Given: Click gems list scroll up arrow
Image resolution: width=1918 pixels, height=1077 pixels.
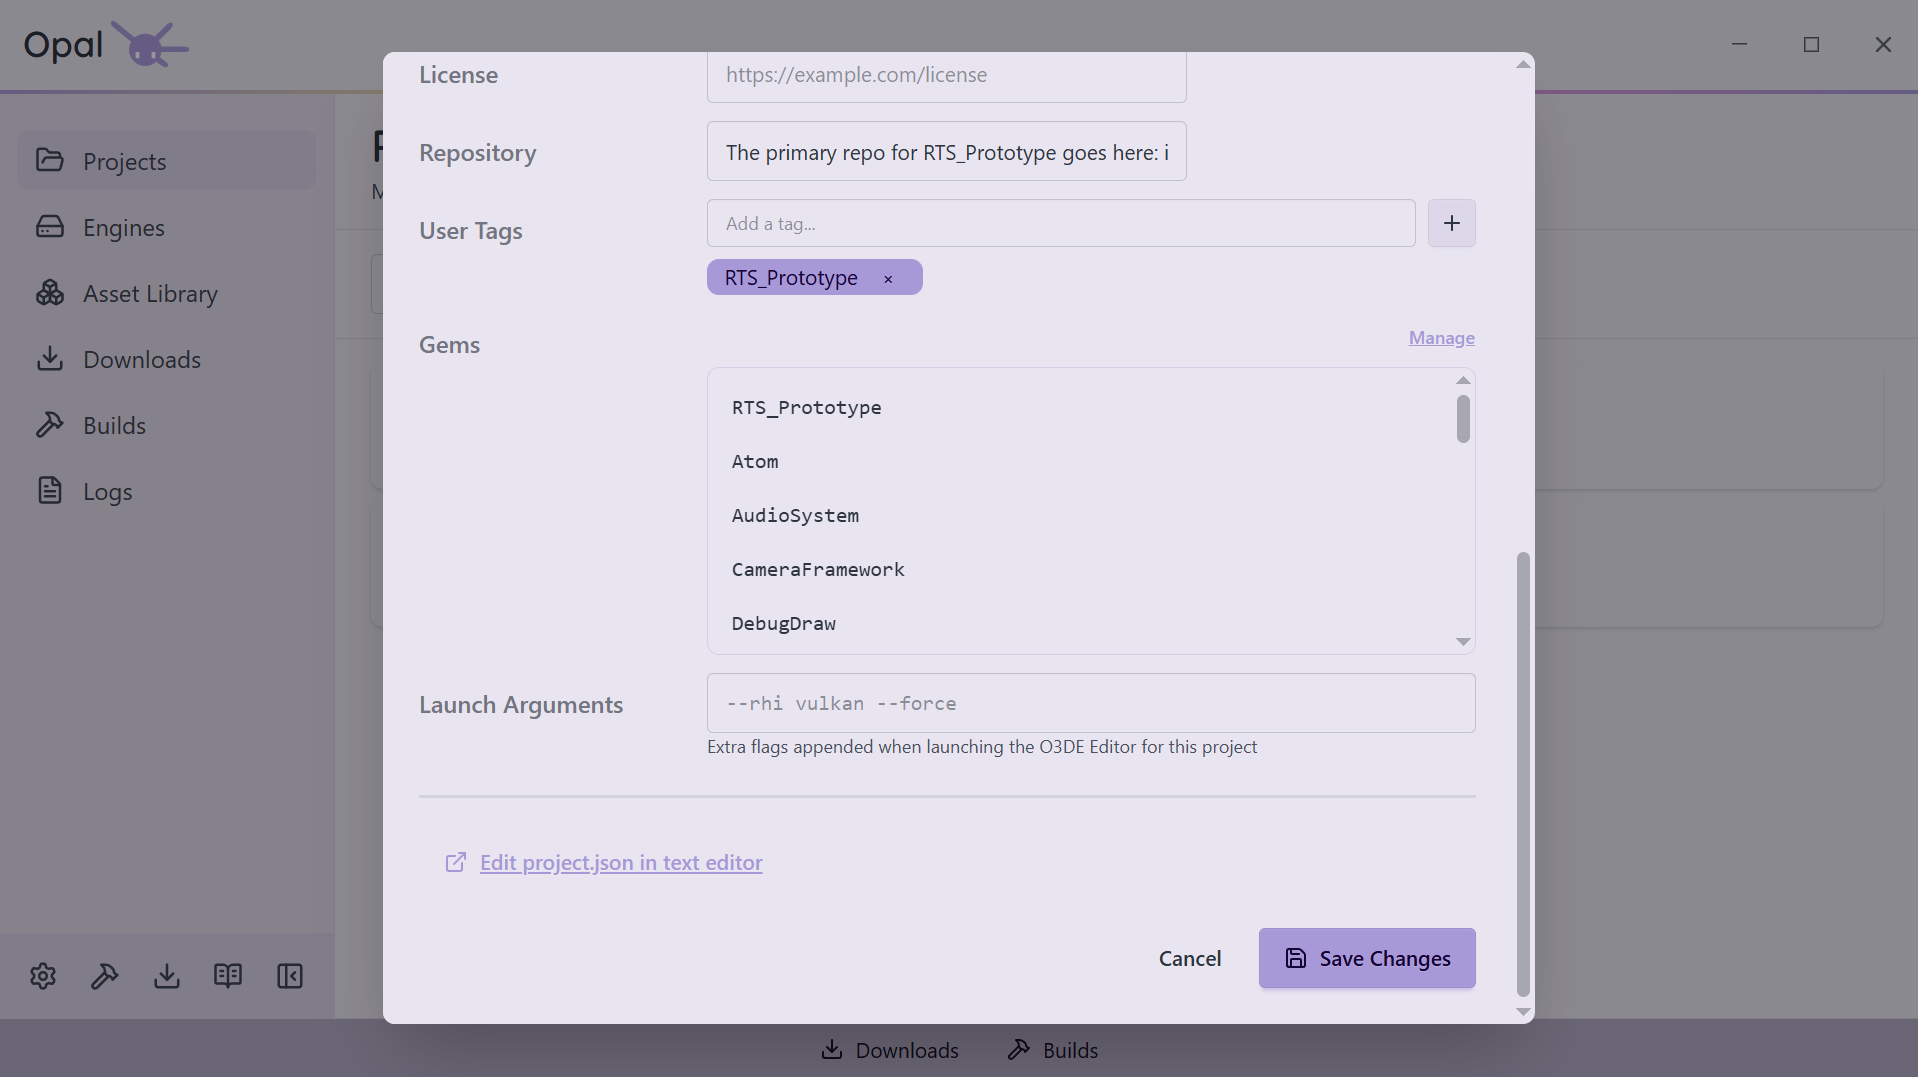Looking at the screenshot, I should click(1463, 381).
